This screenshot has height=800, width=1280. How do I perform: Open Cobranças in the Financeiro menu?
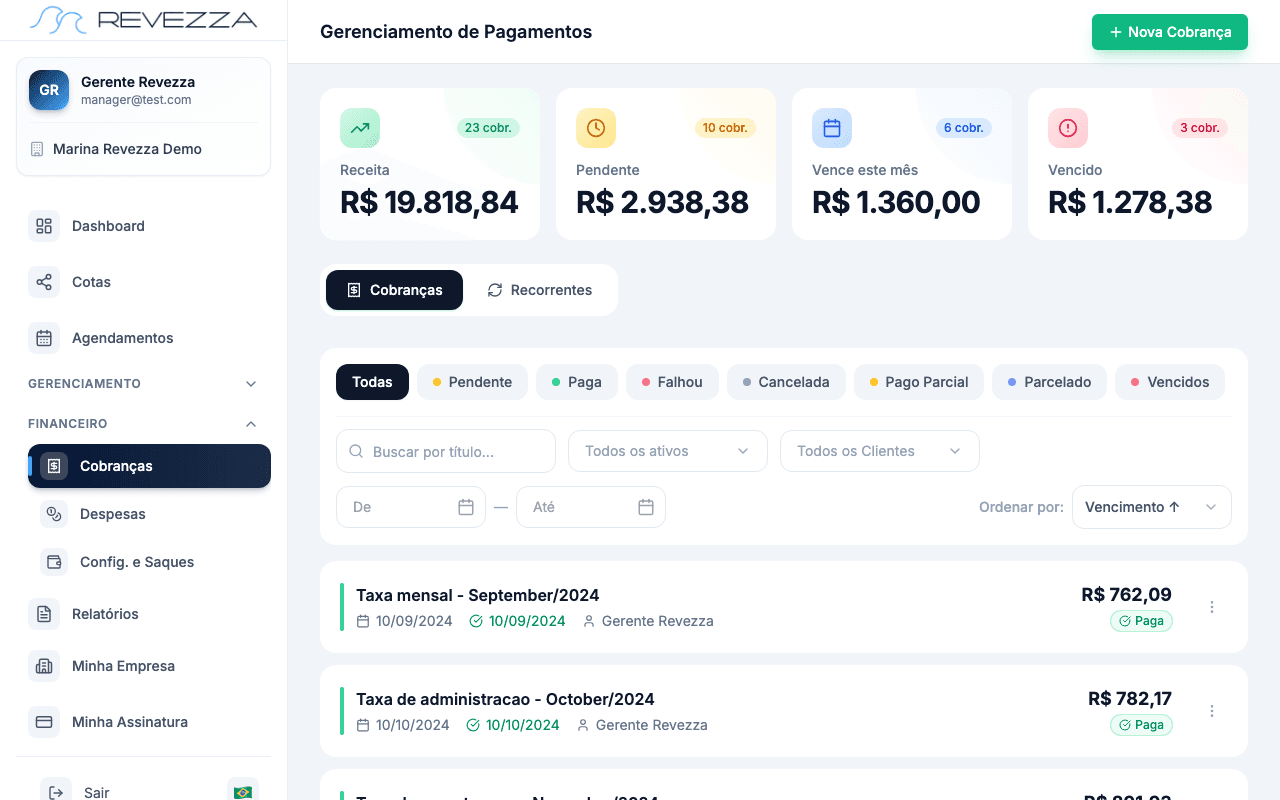click(149, 466)
